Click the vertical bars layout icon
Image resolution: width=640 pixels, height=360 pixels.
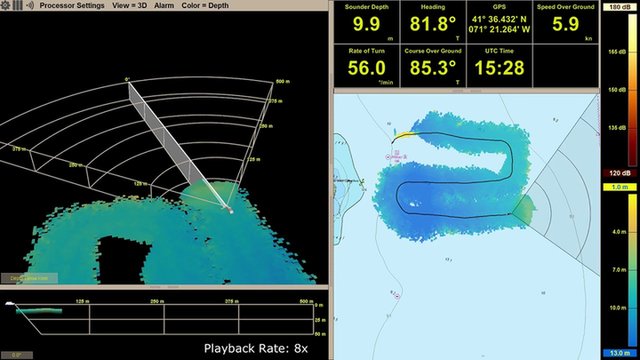[18, 5]
